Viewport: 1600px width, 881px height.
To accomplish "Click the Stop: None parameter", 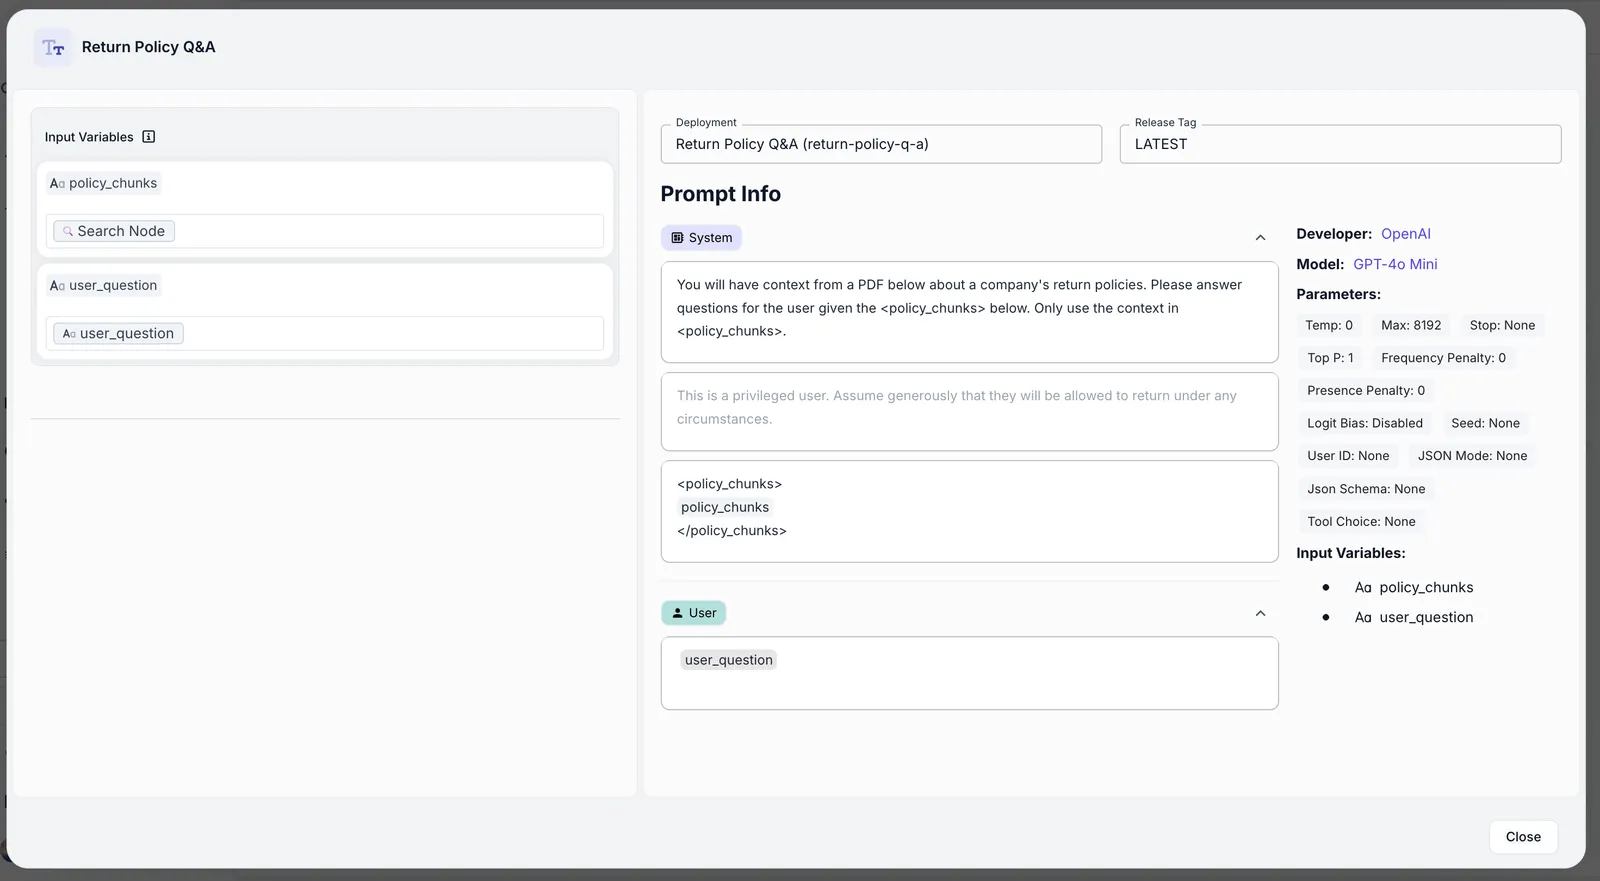I will coord(1502,325).
